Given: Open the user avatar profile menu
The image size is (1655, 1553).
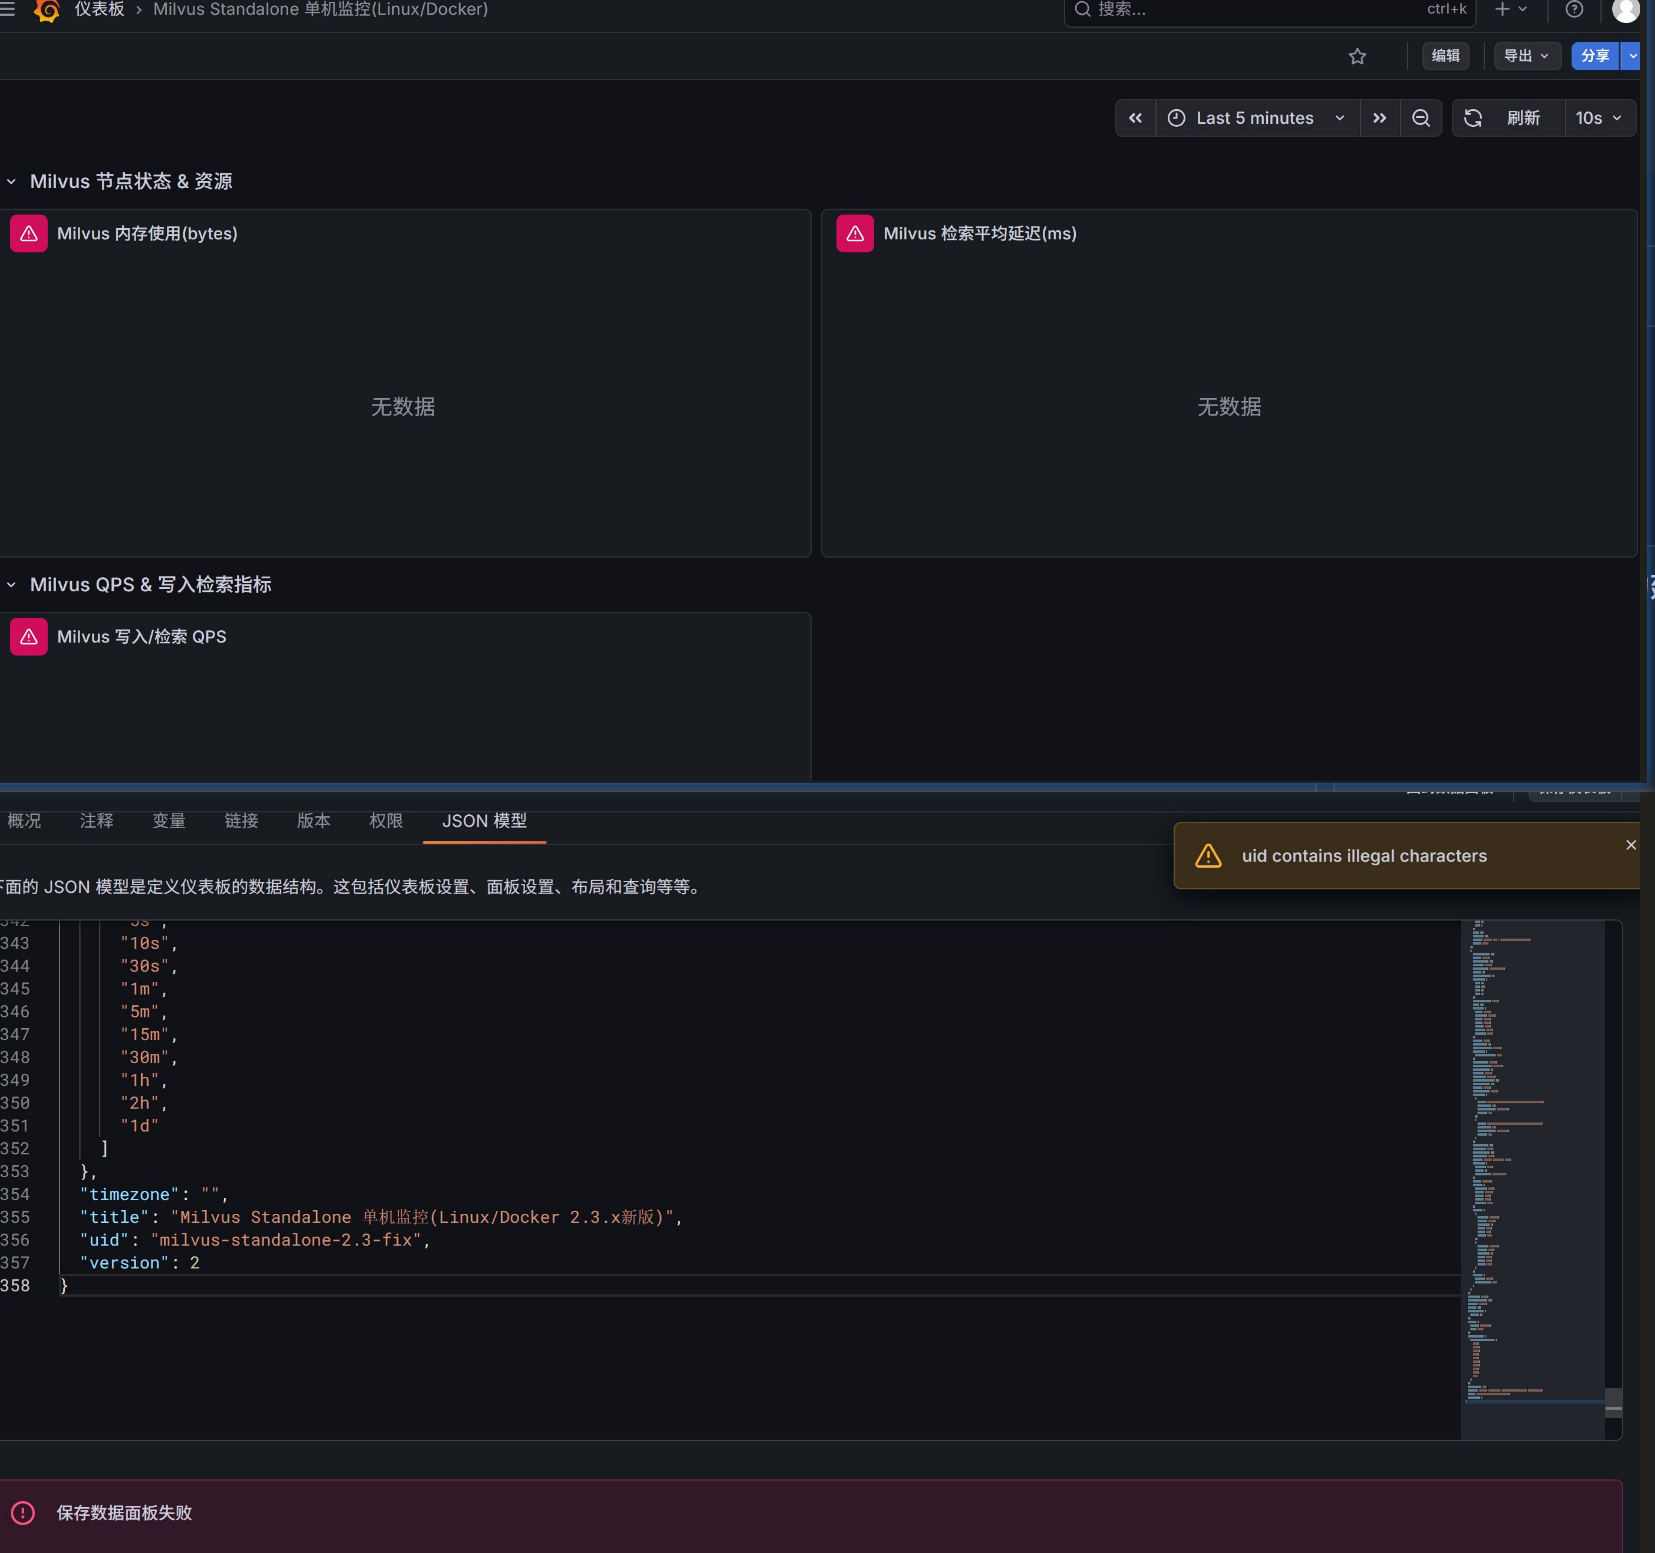Looking at the screenshot, I should pyautogui.click(x=1626, y=9).
